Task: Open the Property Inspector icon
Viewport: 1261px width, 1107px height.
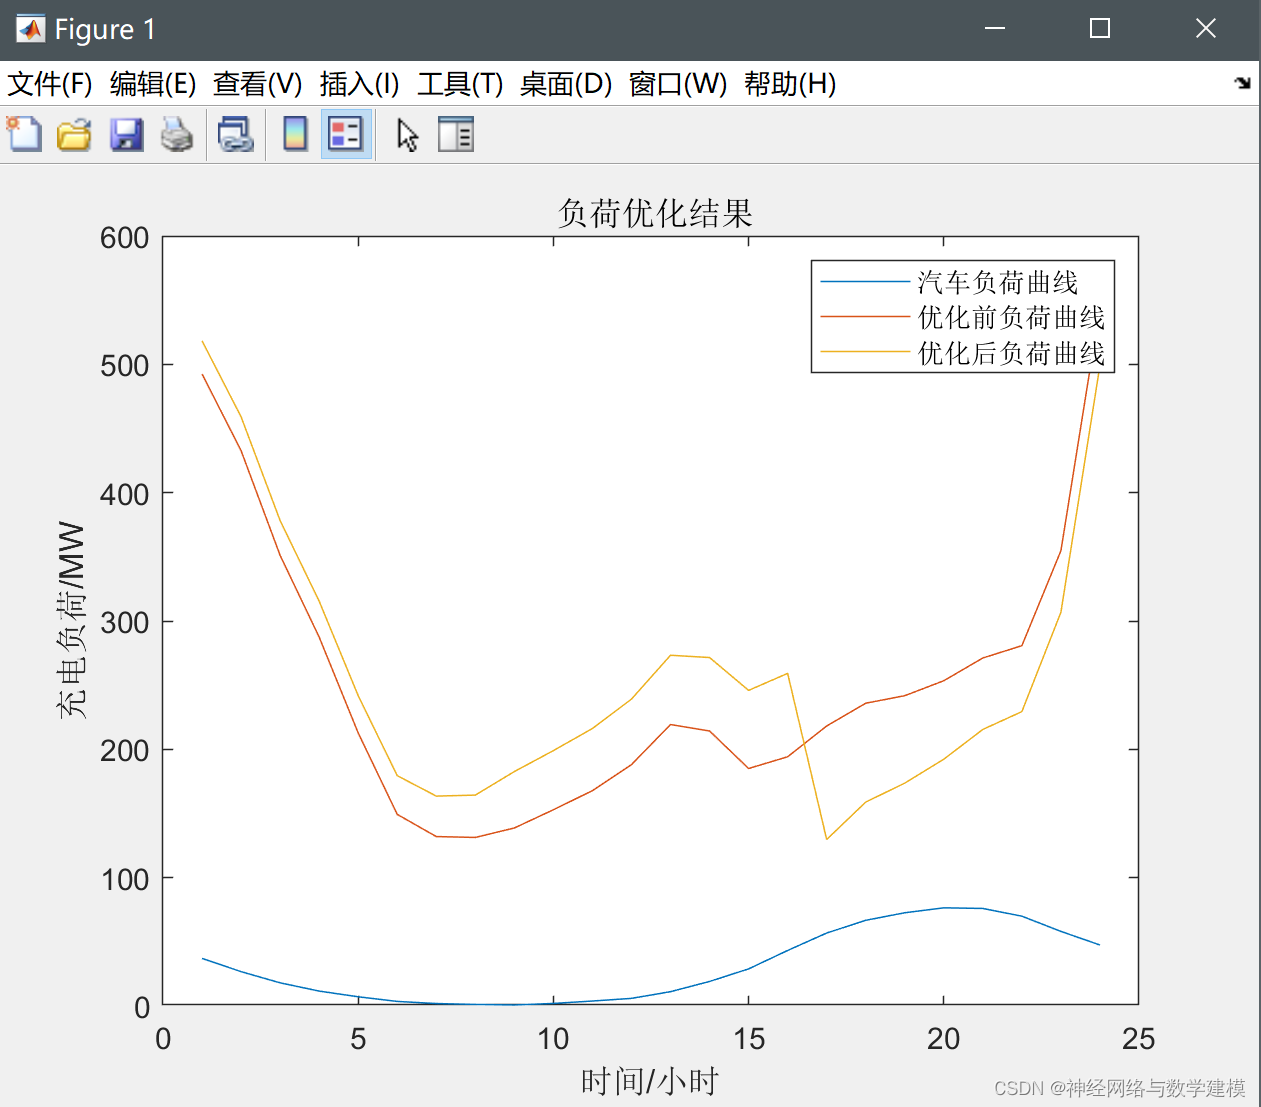Action: (x=456, y=134)
